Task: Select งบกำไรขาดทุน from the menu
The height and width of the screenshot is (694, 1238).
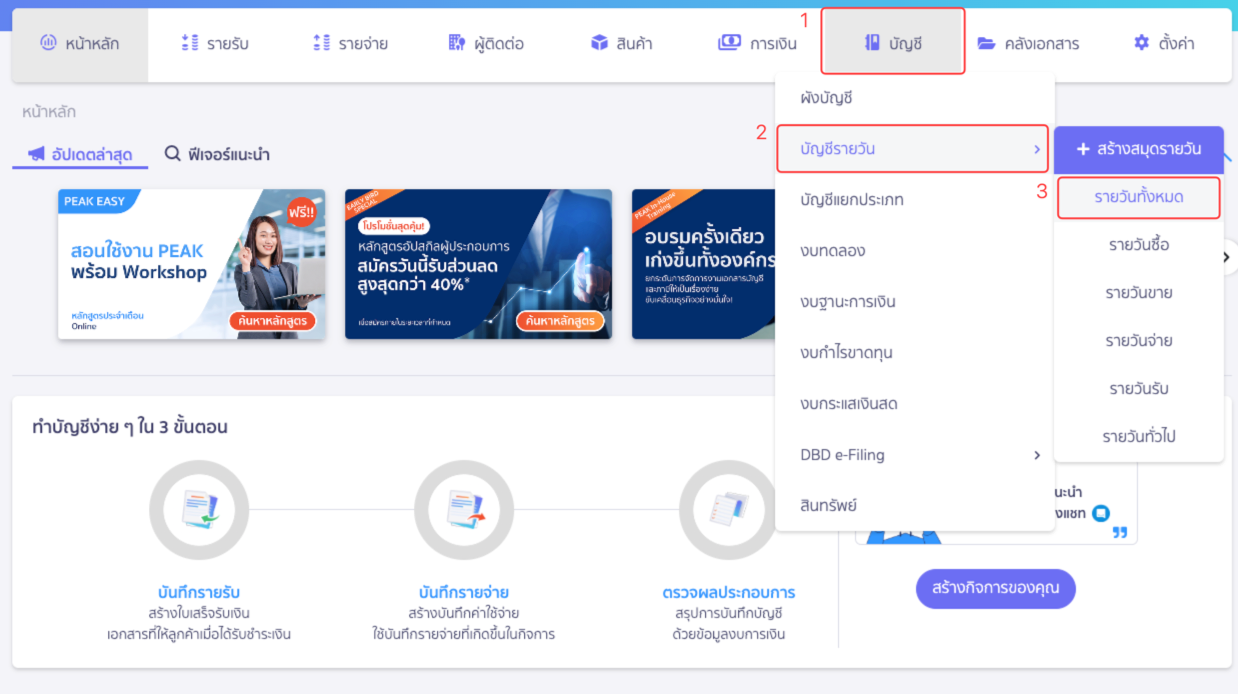Action: pyautogui.click(x=914, y=353)
